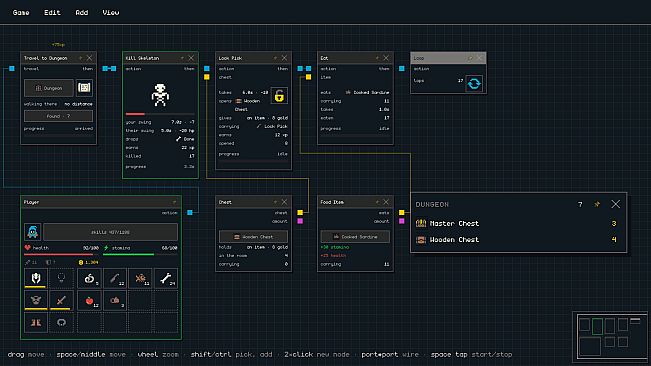Close the Dungeon panel
The image size is (651, 366).
(615, 204)
